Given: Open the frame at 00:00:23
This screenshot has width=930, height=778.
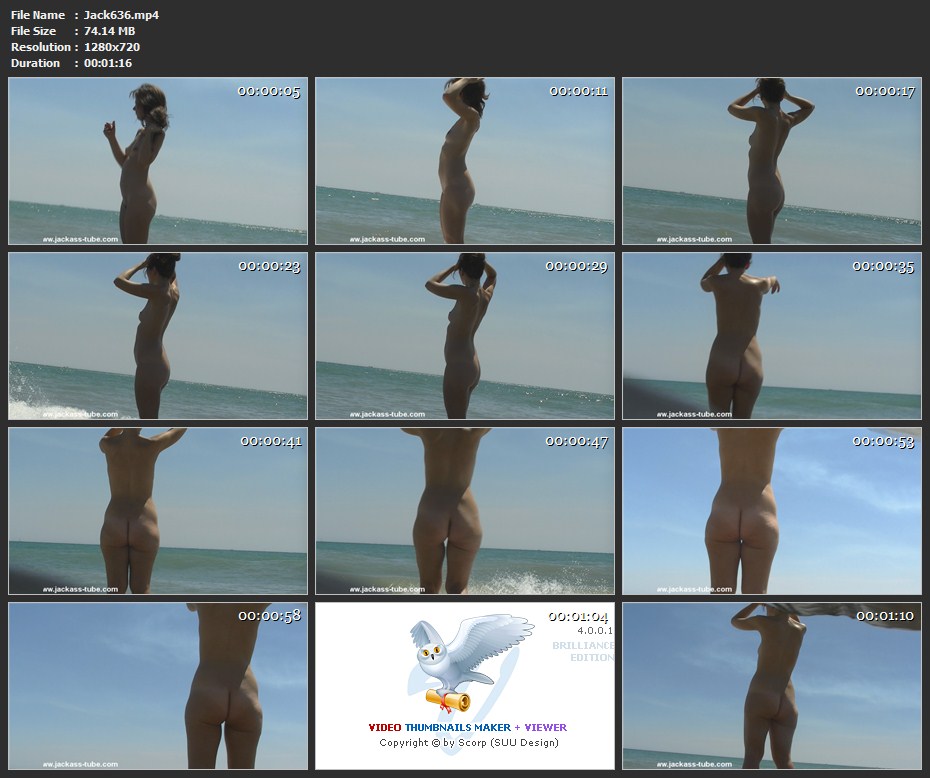Looking at the screenshot, I should click(x=158, y=336).
